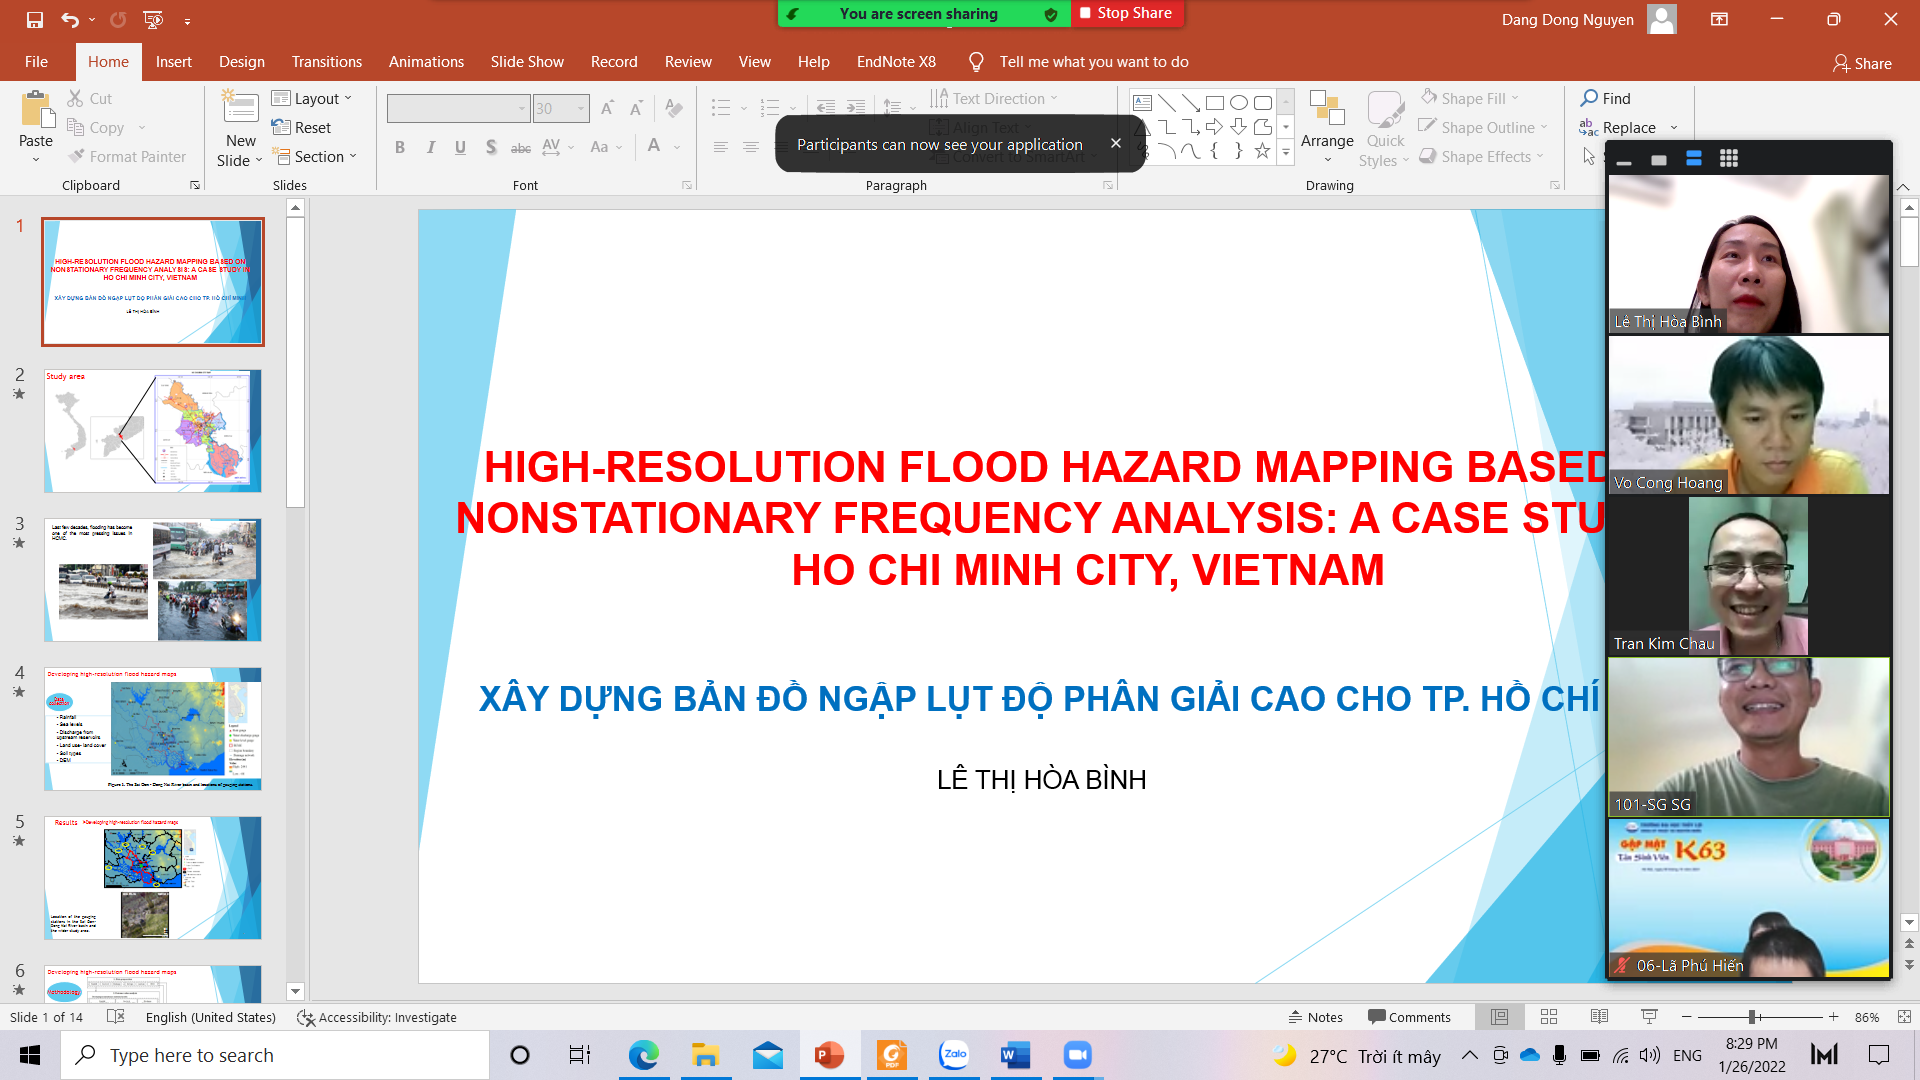Image resolution: width=1920 pixels, height=1080 pixels.
Task: Toggle the Notes pane
Action: (x=1316, y=1017)
